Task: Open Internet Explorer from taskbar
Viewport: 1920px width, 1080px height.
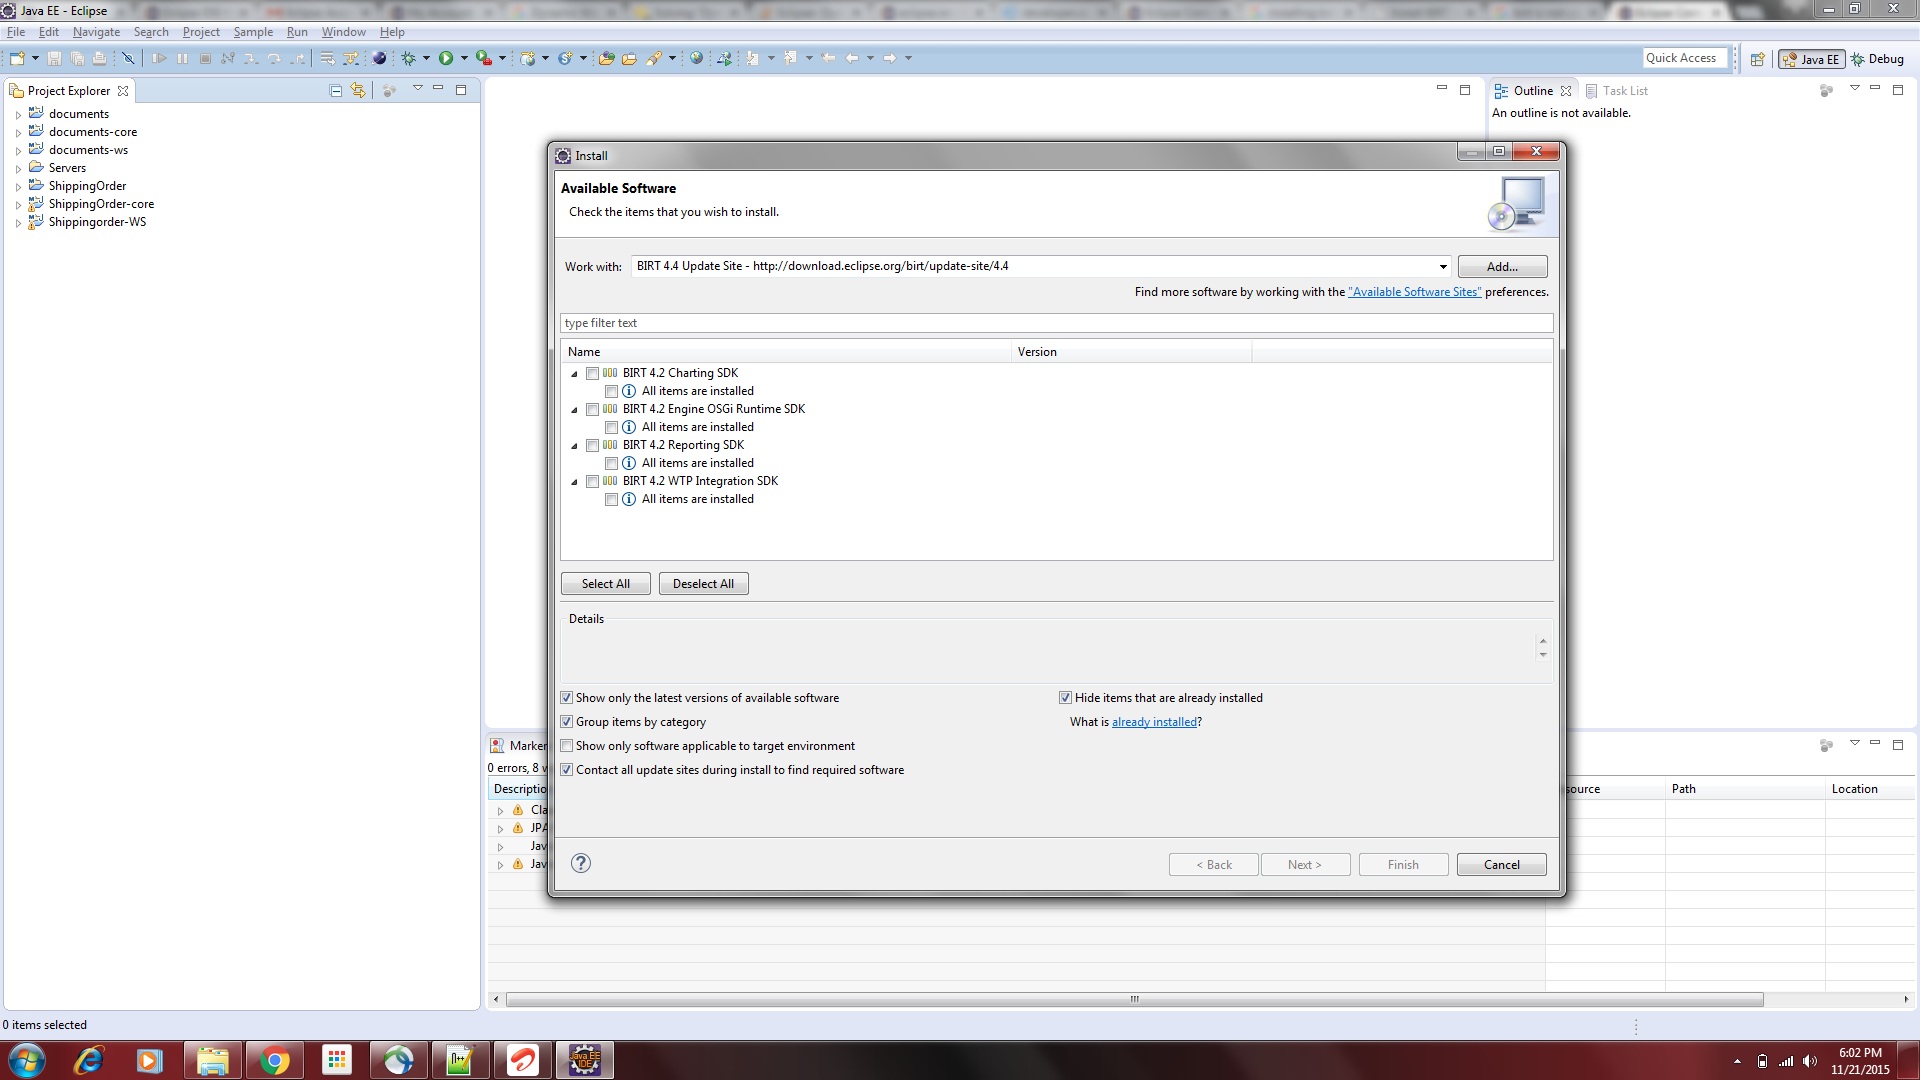Action: tap(89, 1060)
